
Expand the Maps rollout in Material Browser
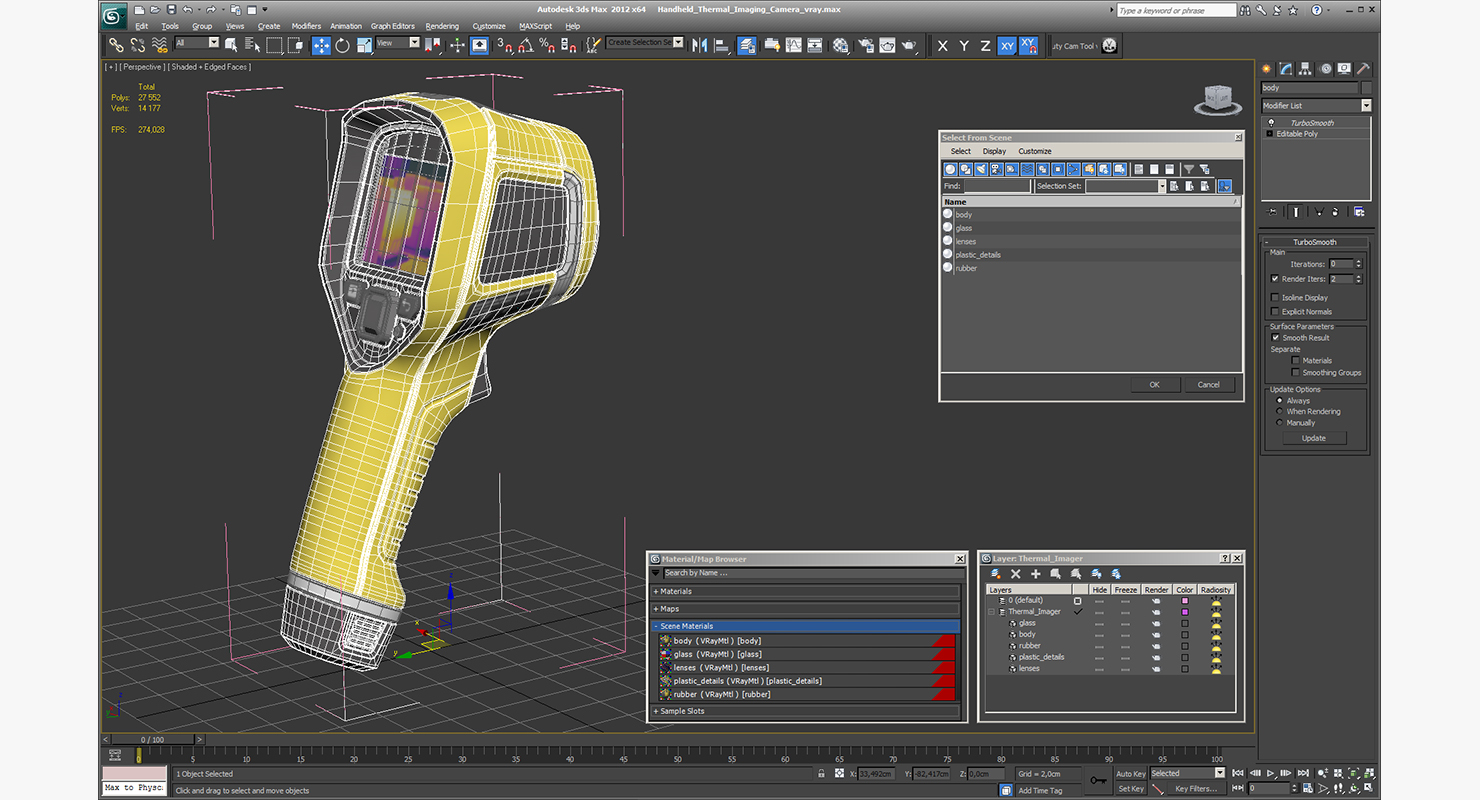806,608
